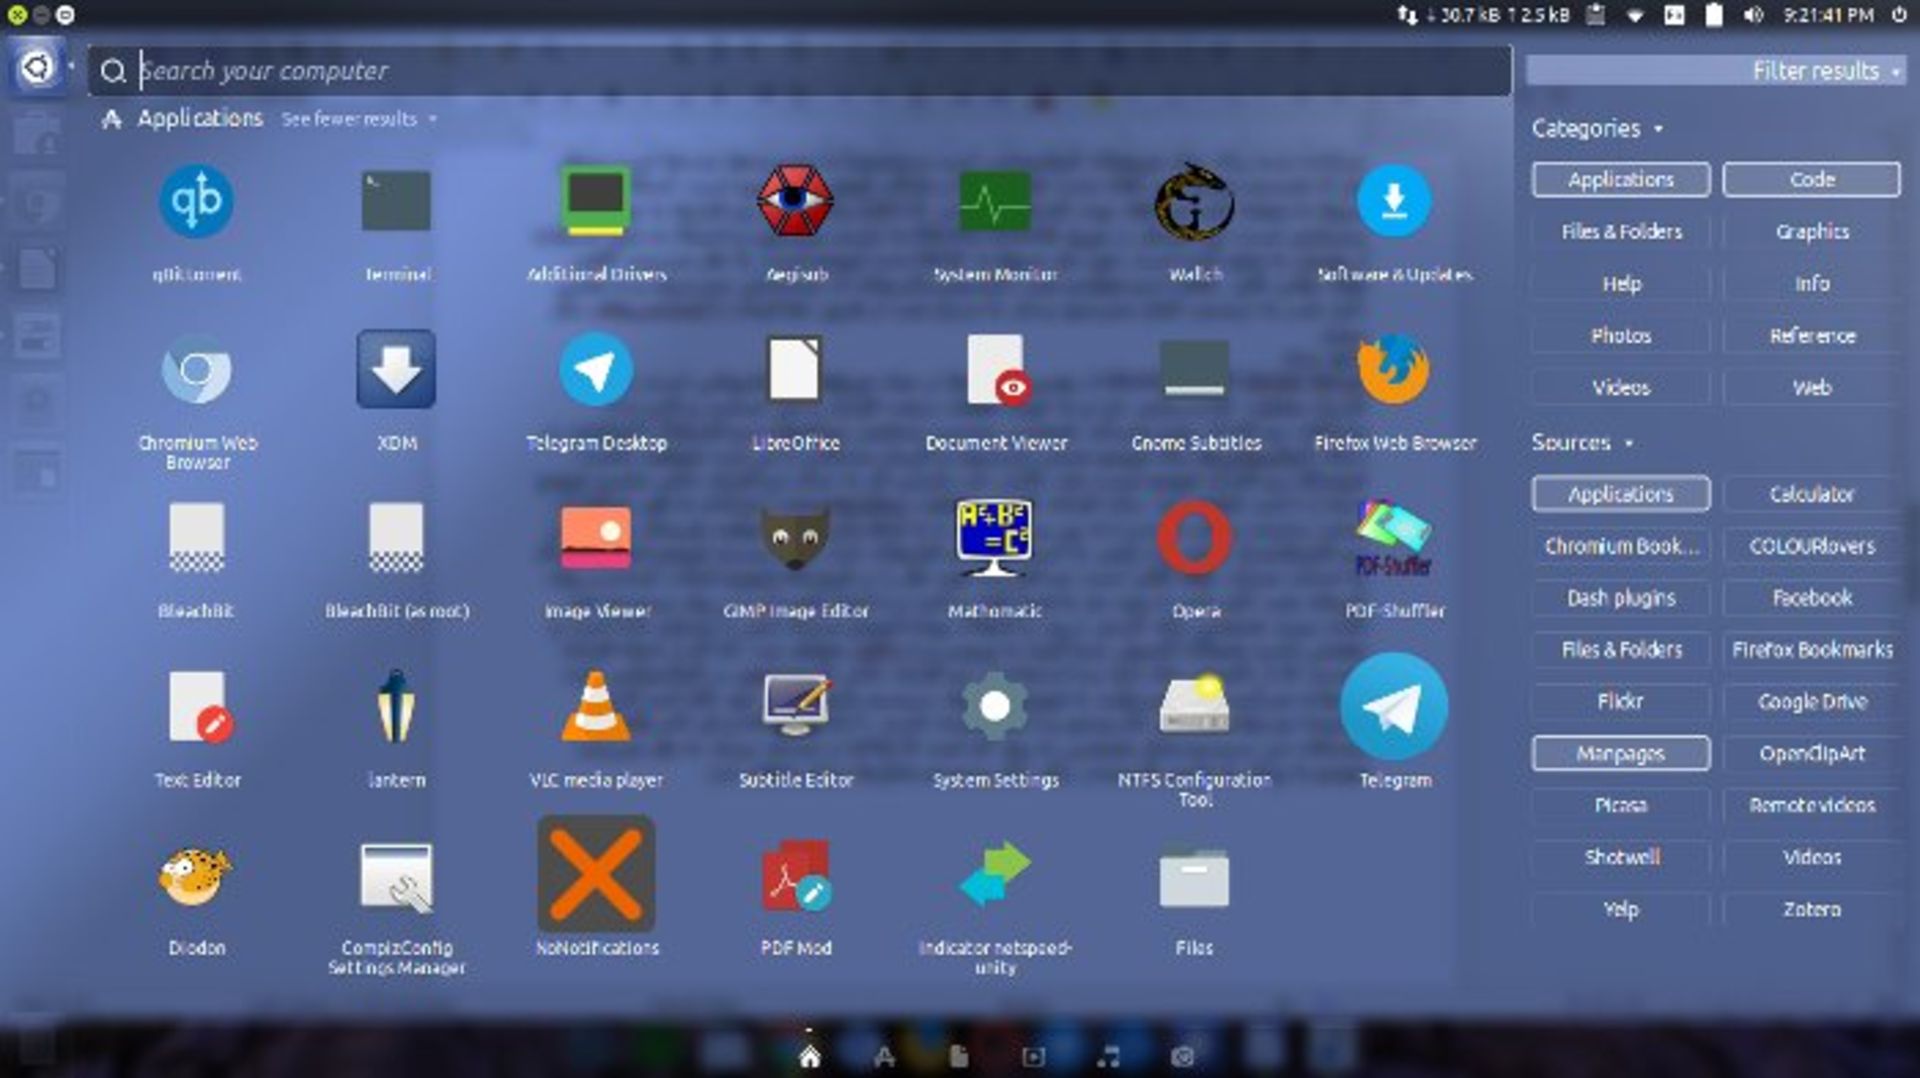Launch Diodon clipboard manager
This screenshot has width=1920, height=1078.
pyautogui.click(x=196, y=876)
